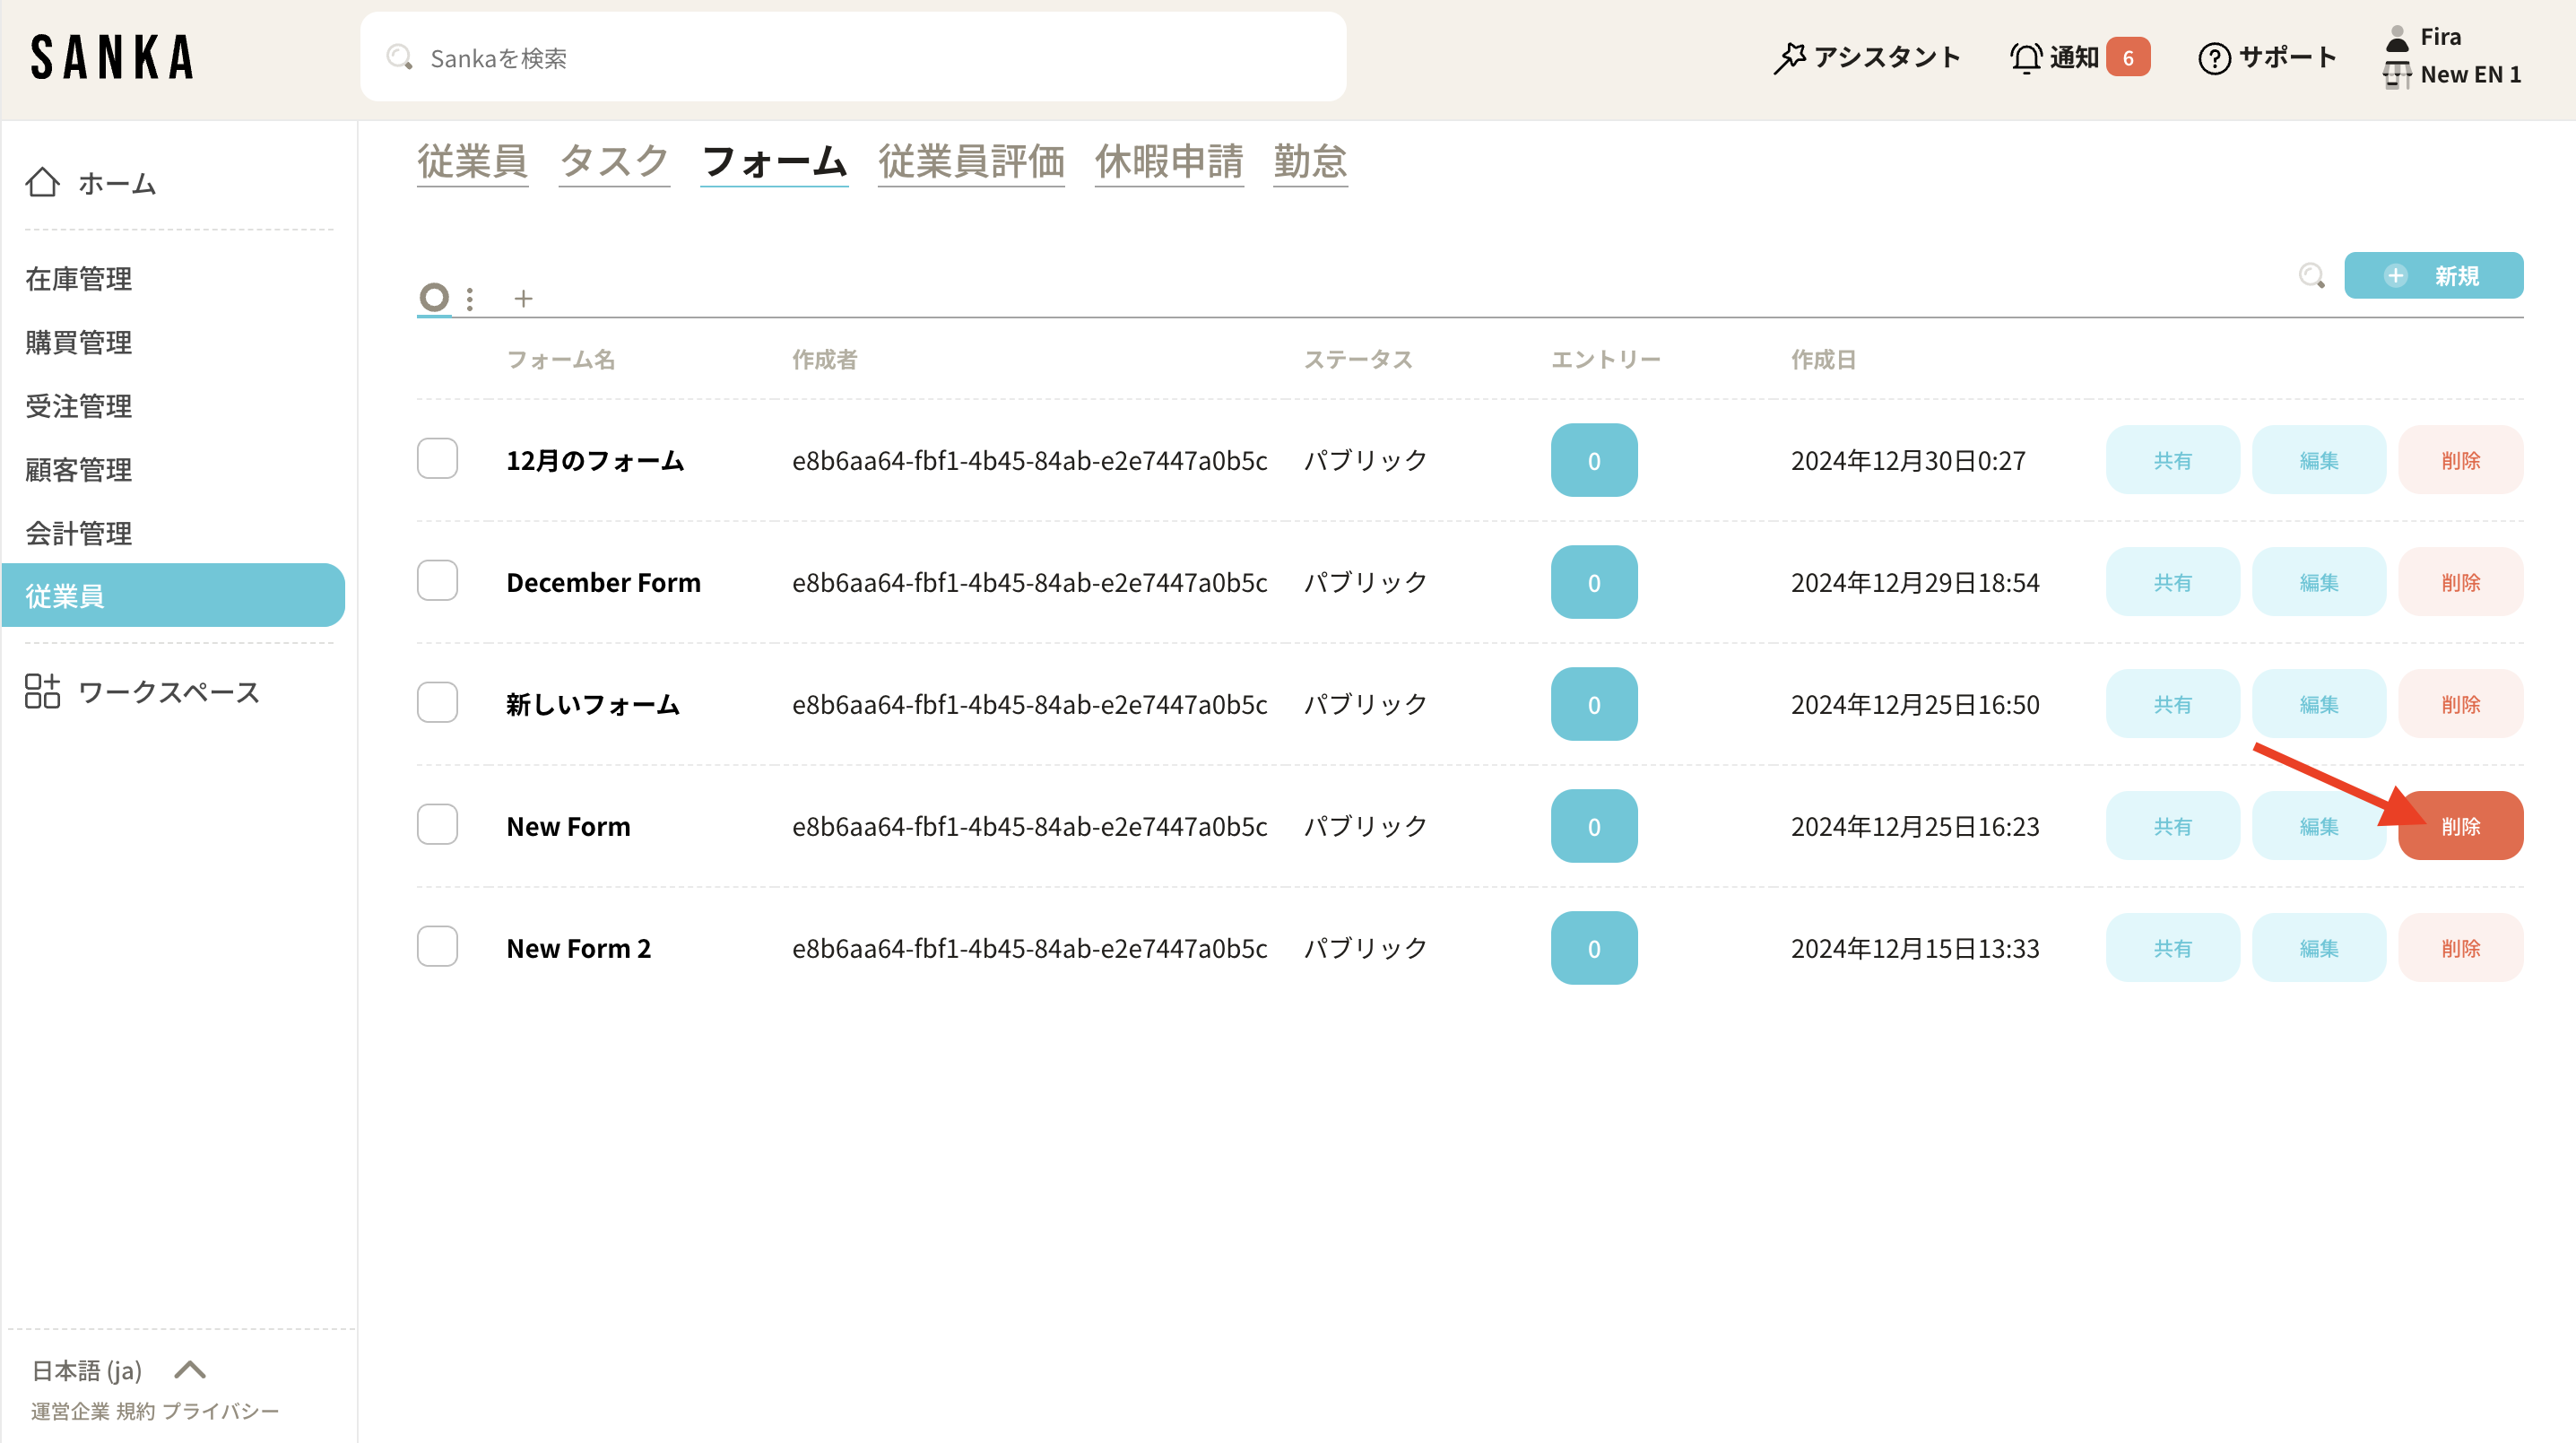The width and height of the screenshot is (2576, 1443).
Task: Switch to the 従業員評価 tab
Action: click(x=970, y=162)
